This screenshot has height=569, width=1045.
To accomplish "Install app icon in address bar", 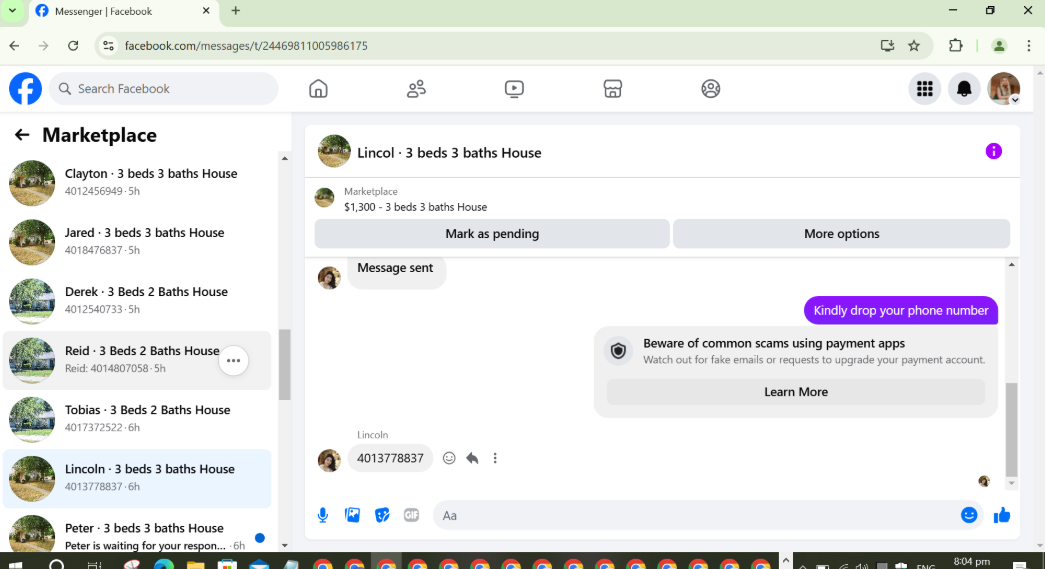I will [x=887, y=46].
